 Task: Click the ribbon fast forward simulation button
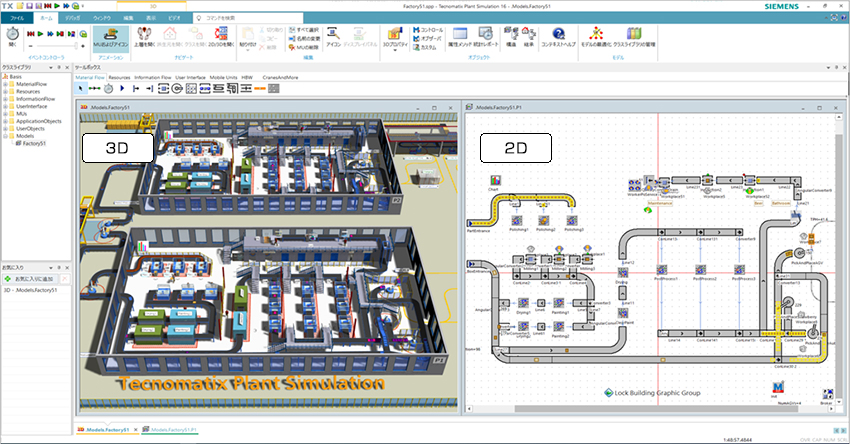pos(50,34)
